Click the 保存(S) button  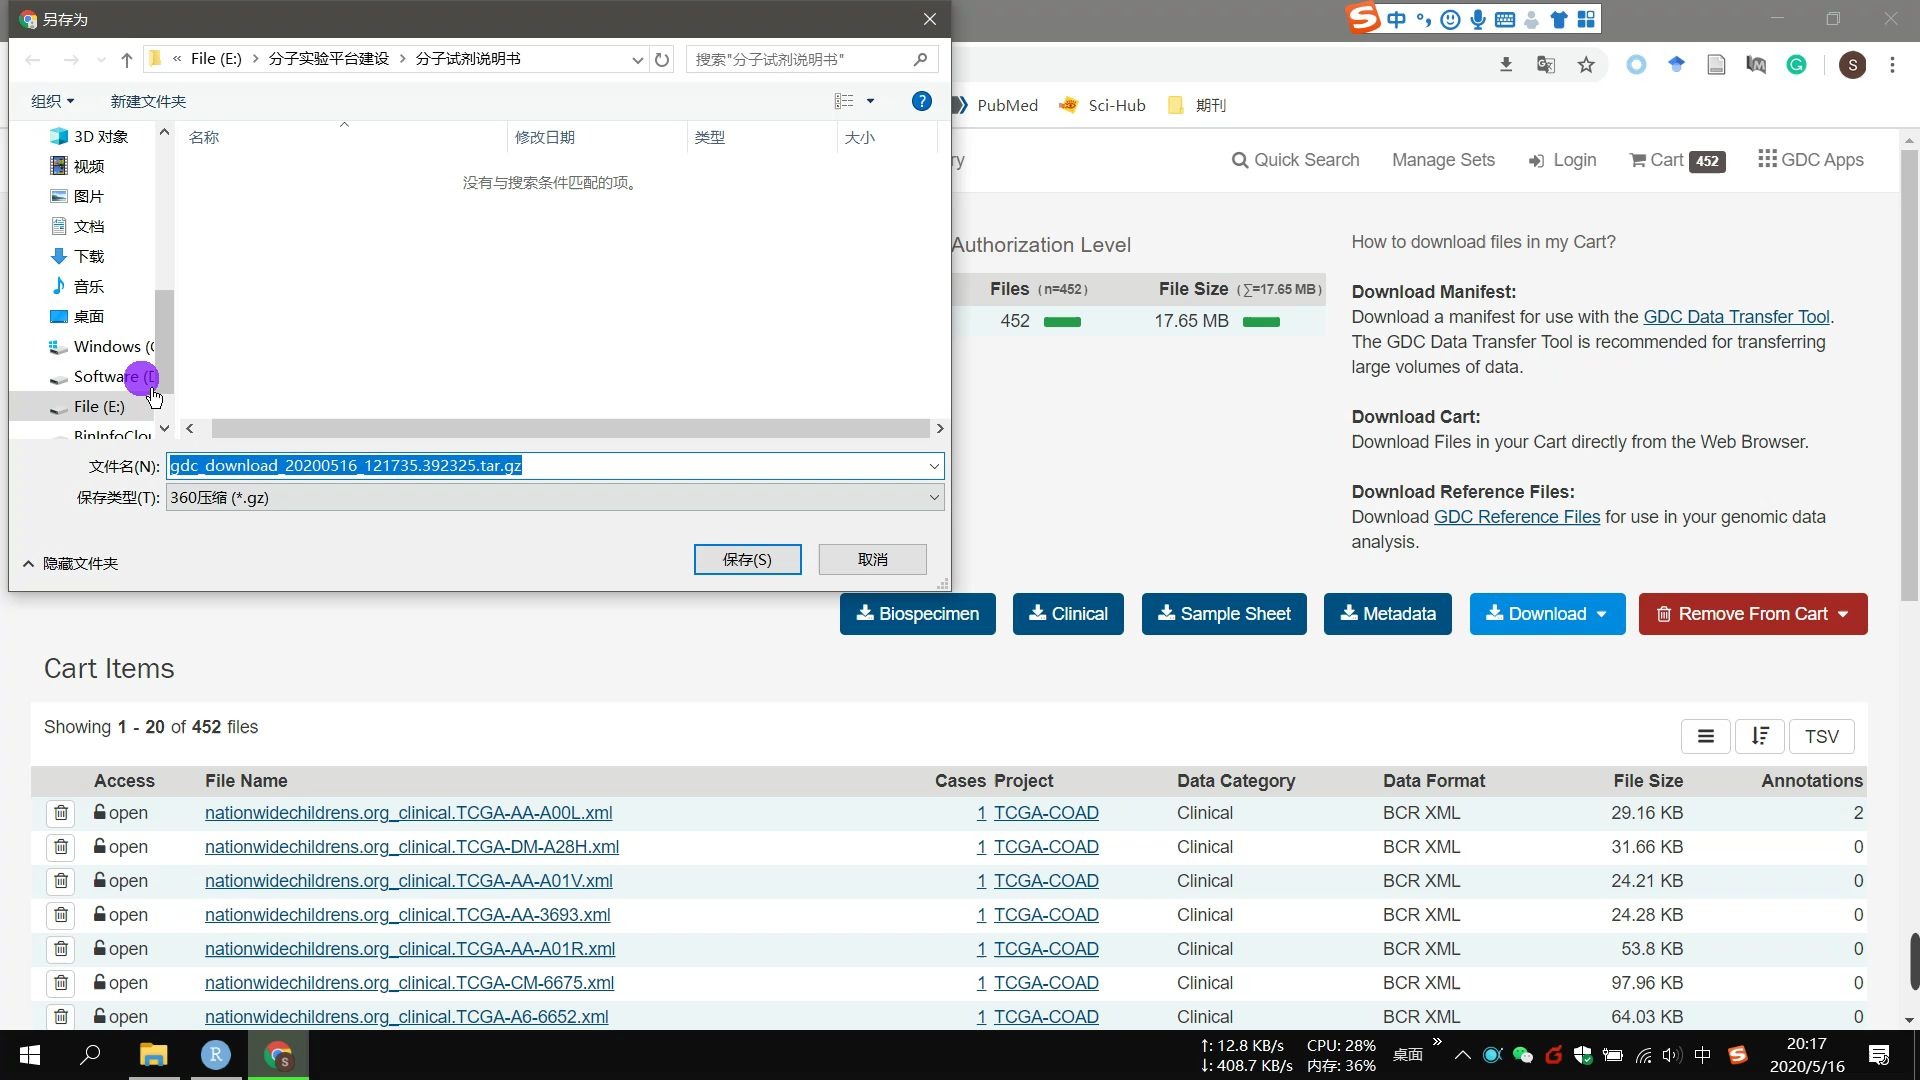pyautogui.click(x=747, y=559)
